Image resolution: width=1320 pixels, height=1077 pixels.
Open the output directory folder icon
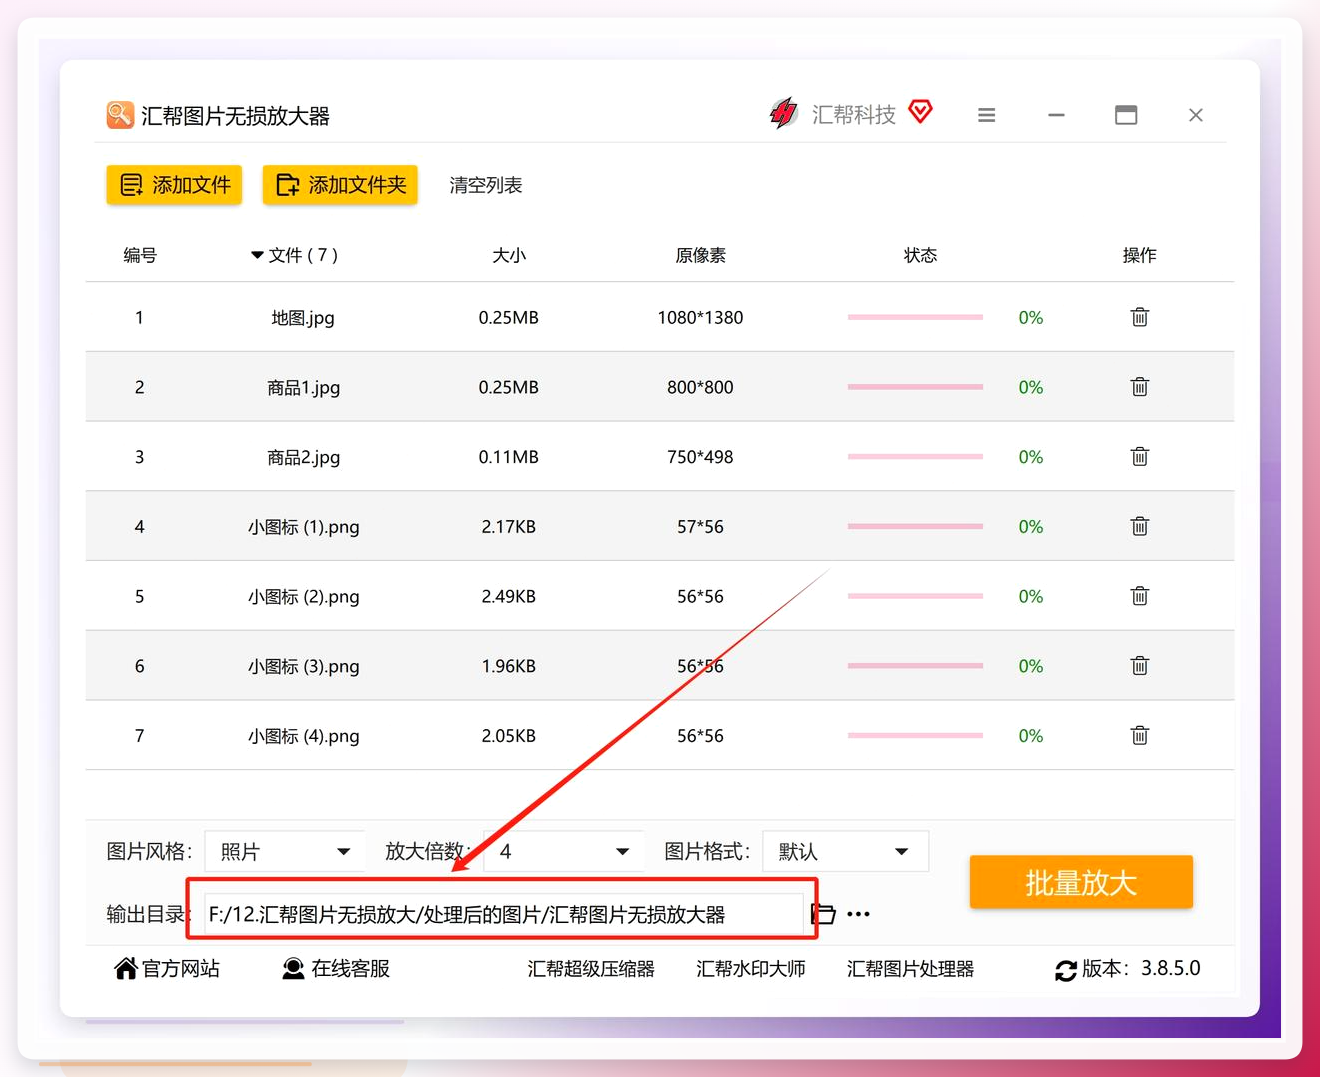823,913
